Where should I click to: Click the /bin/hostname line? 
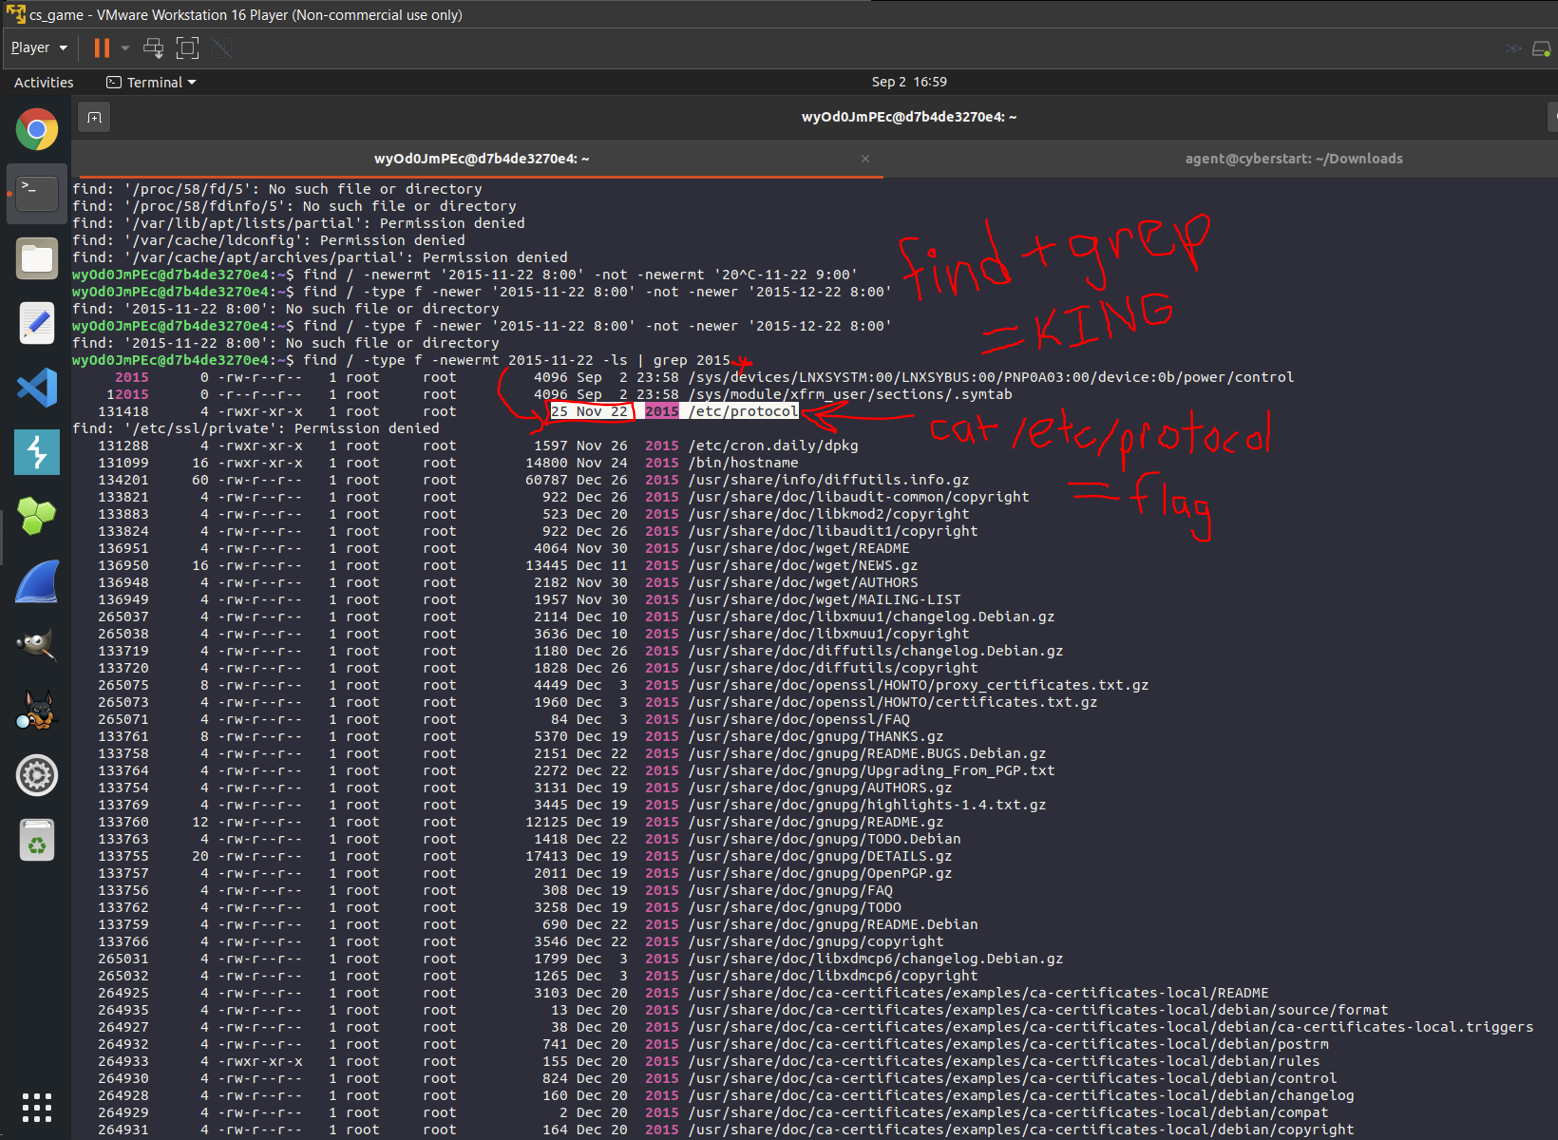point(743,463)
